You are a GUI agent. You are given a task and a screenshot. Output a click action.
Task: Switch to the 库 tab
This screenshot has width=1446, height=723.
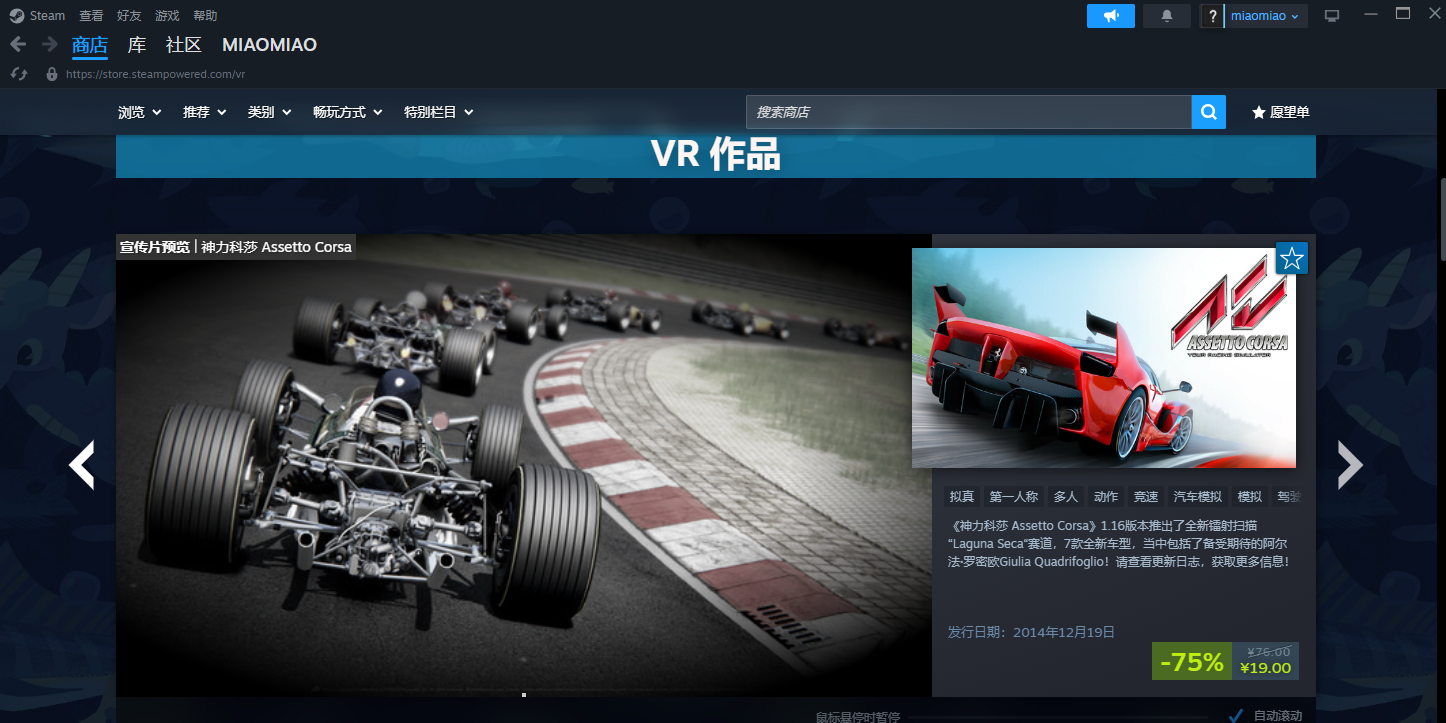(x=137, y=45)
